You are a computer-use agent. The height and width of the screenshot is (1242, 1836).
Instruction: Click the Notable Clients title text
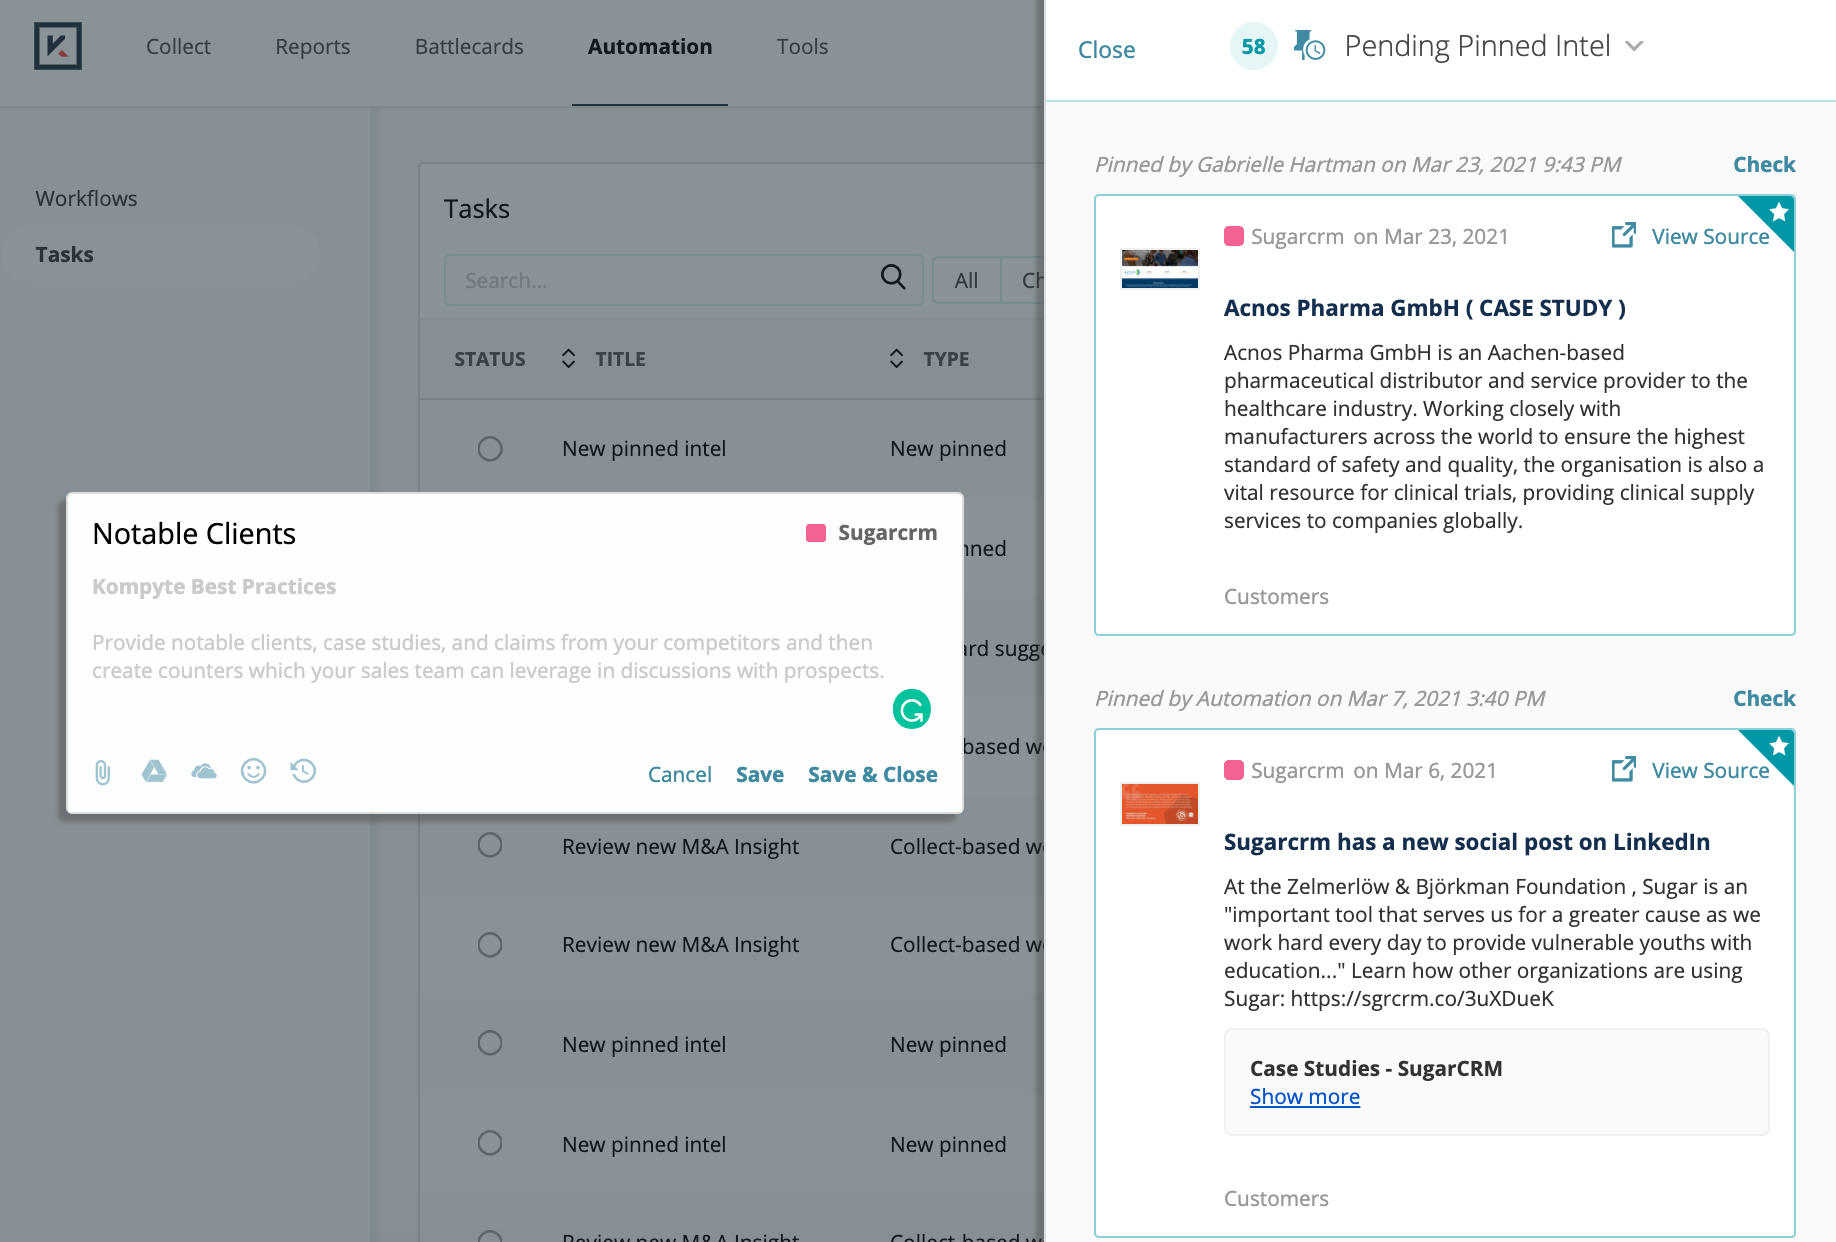coord(194,534)
